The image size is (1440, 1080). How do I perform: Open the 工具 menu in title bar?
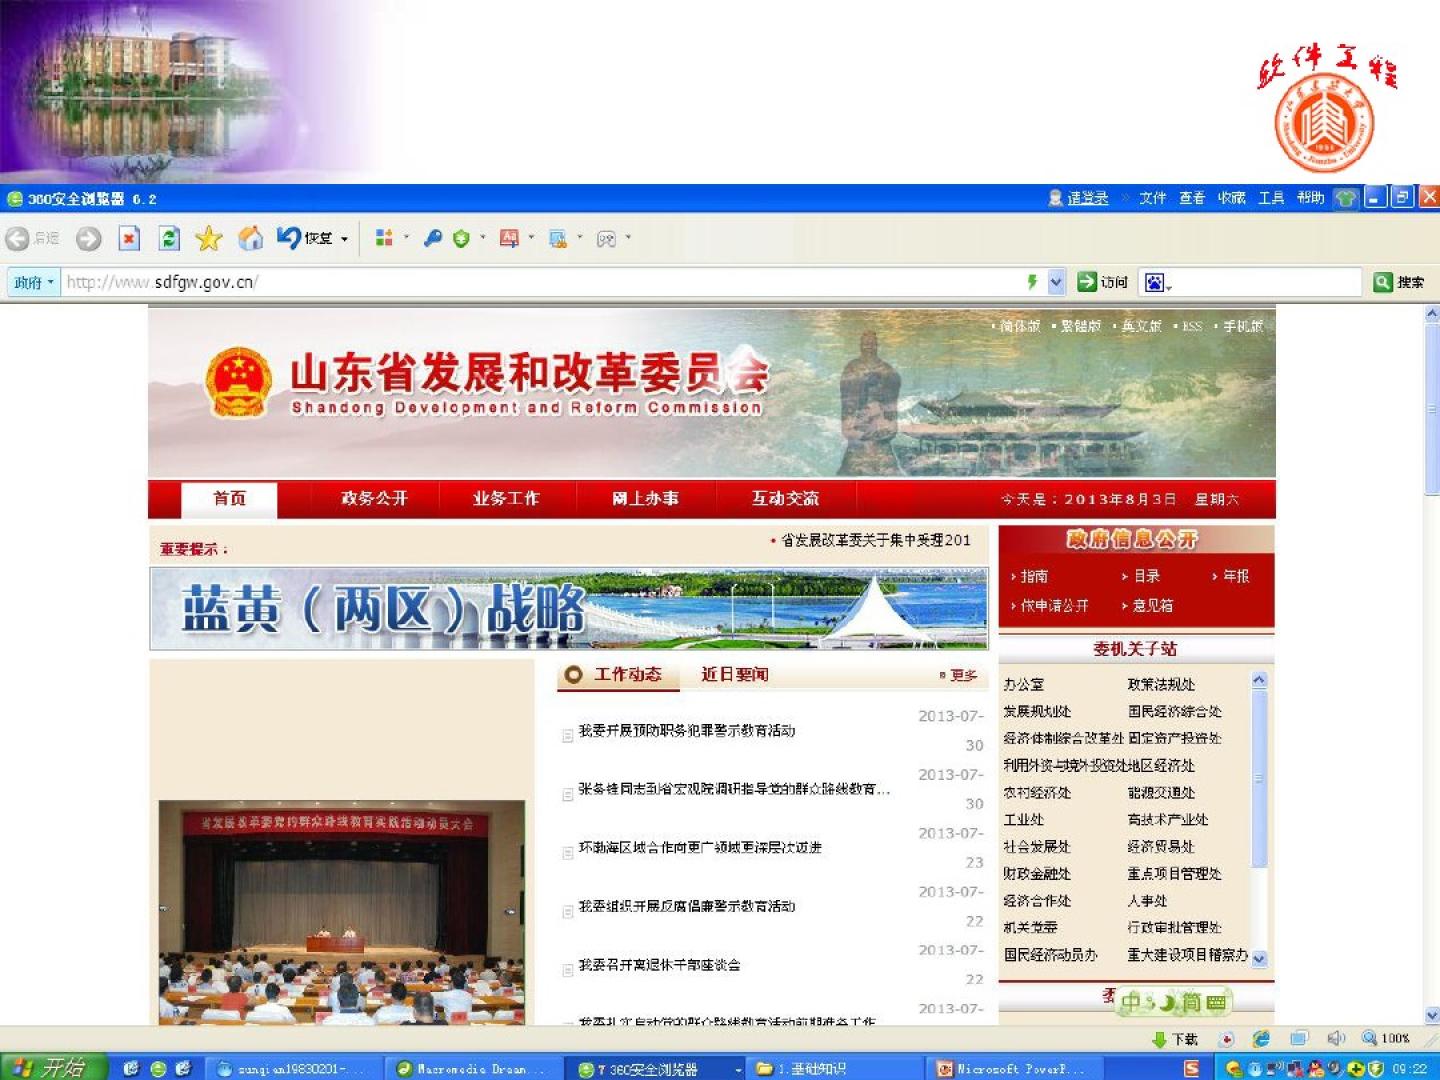[1271, 198]
